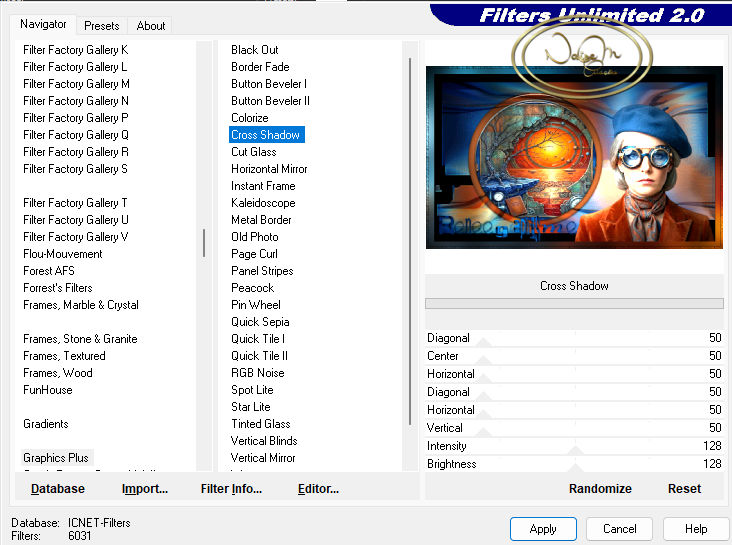
Task: Open the Database menu button
Action: tap(58, 488)
